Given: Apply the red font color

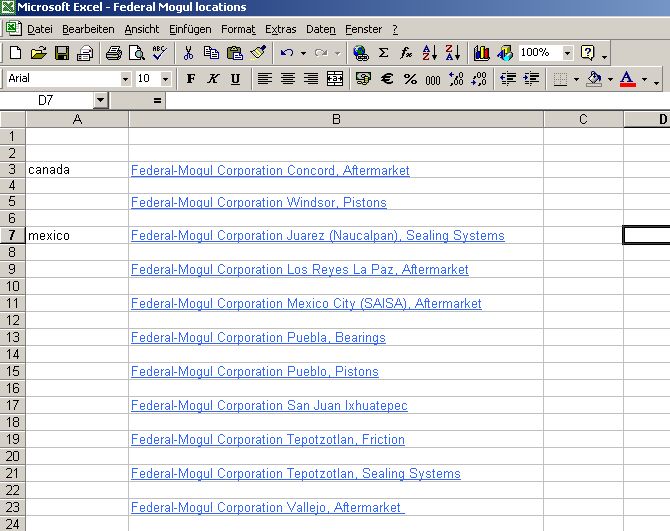Looking at the screenshot, I should [627, 79].
